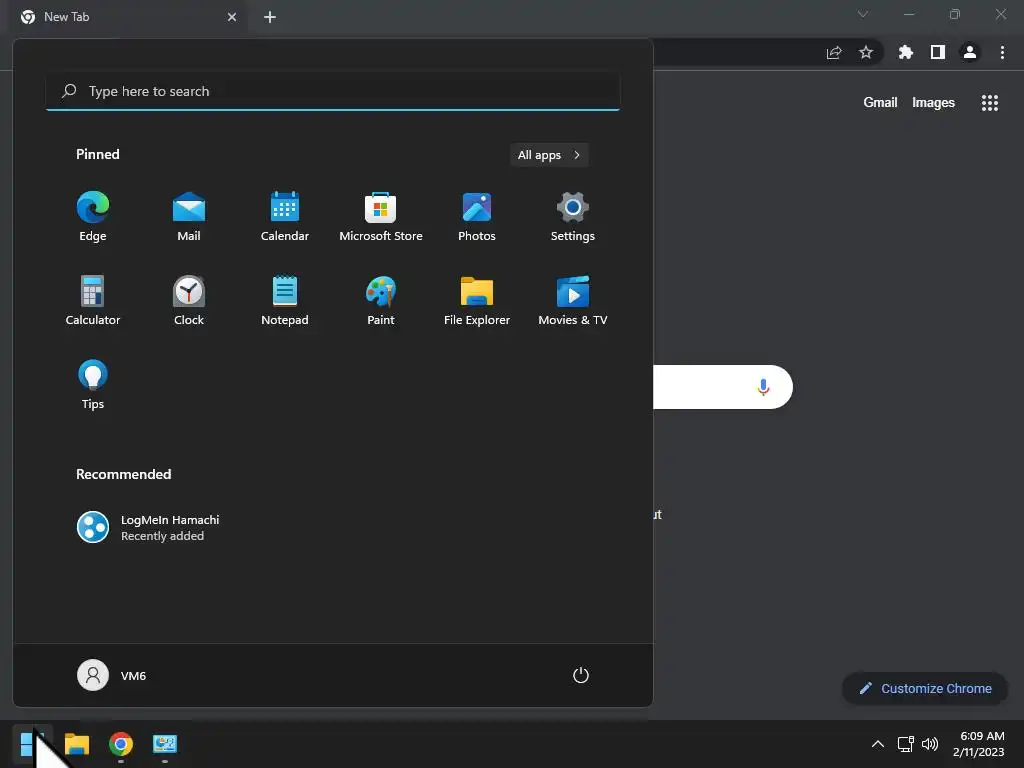Image resolution: width=1024 pixels, height=768 pixels.
Task: Open the Paint app
Action: pos(381,300)
